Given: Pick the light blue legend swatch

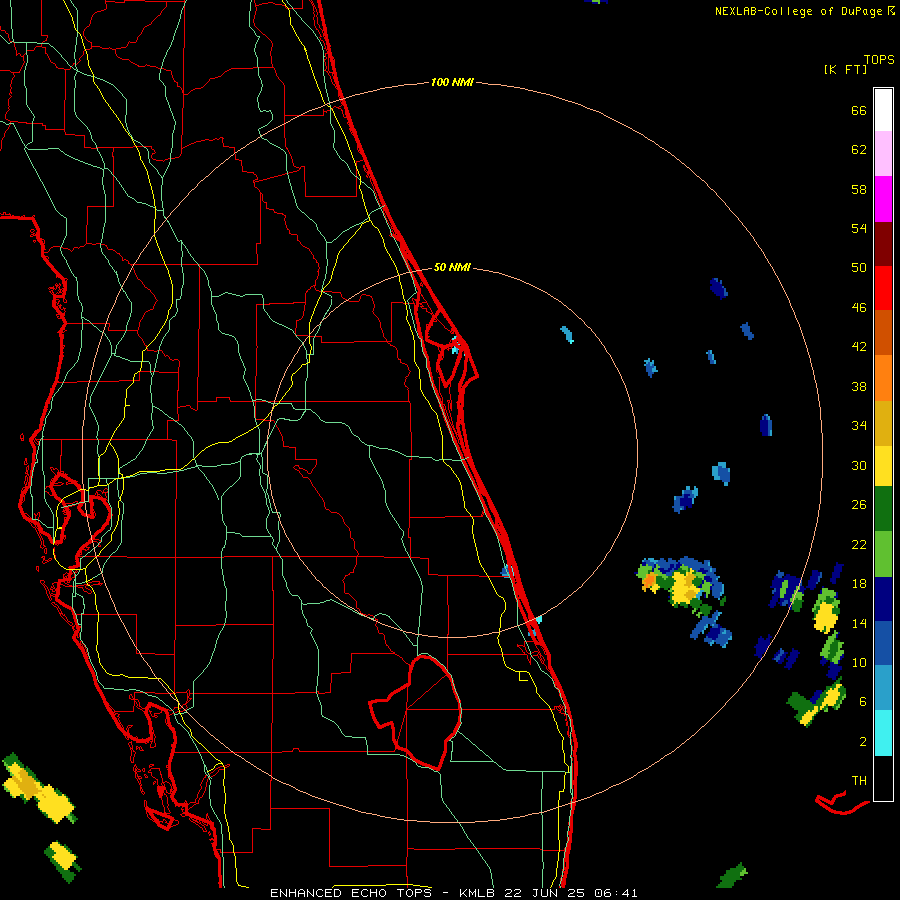Looking at the screenshot, I should click(x=883, y=688).
